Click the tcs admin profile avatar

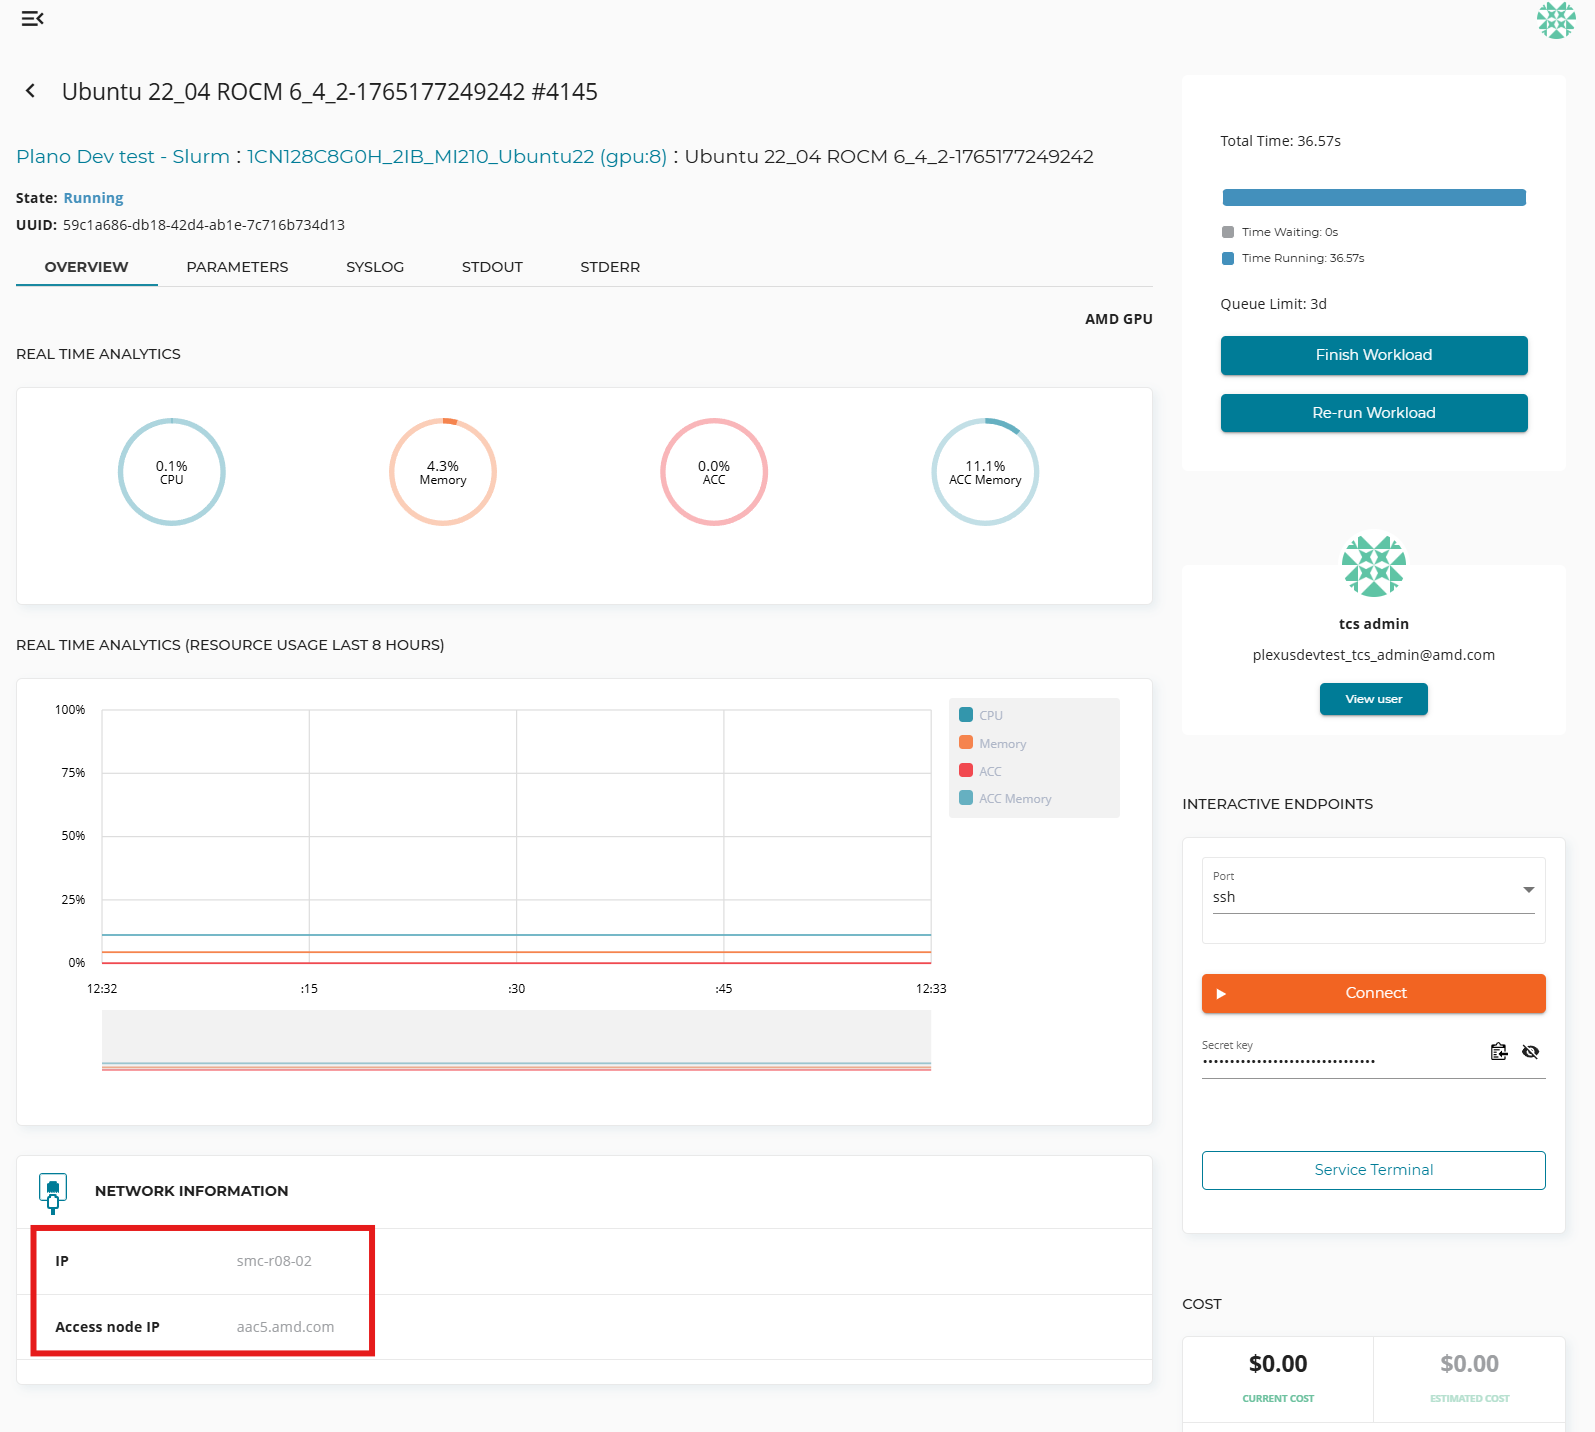coord(1373,565)
